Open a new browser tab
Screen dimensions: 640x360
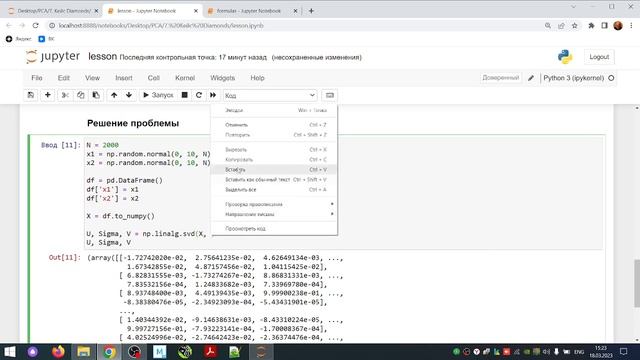click(311, 11)
